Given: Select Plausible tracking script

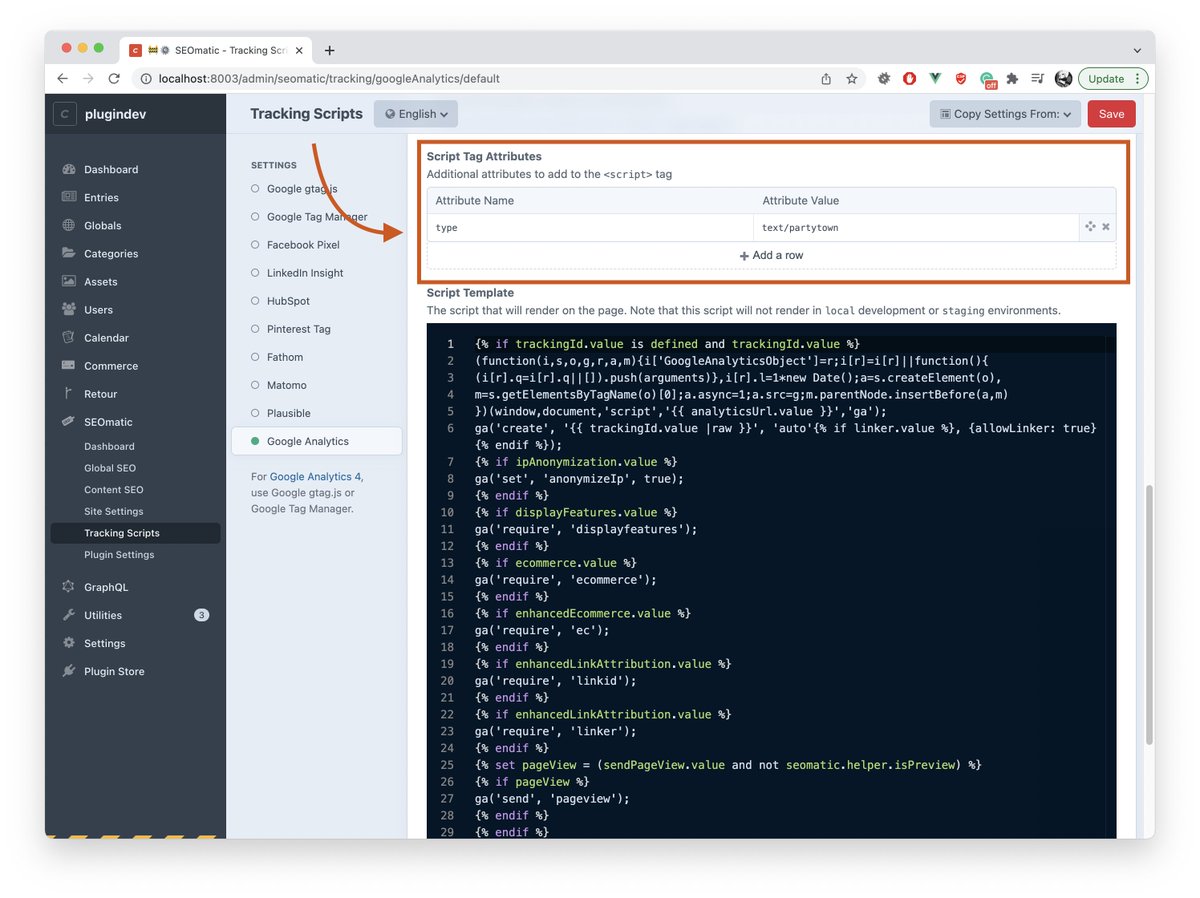Looking at the screenshot, I should 288,413.
